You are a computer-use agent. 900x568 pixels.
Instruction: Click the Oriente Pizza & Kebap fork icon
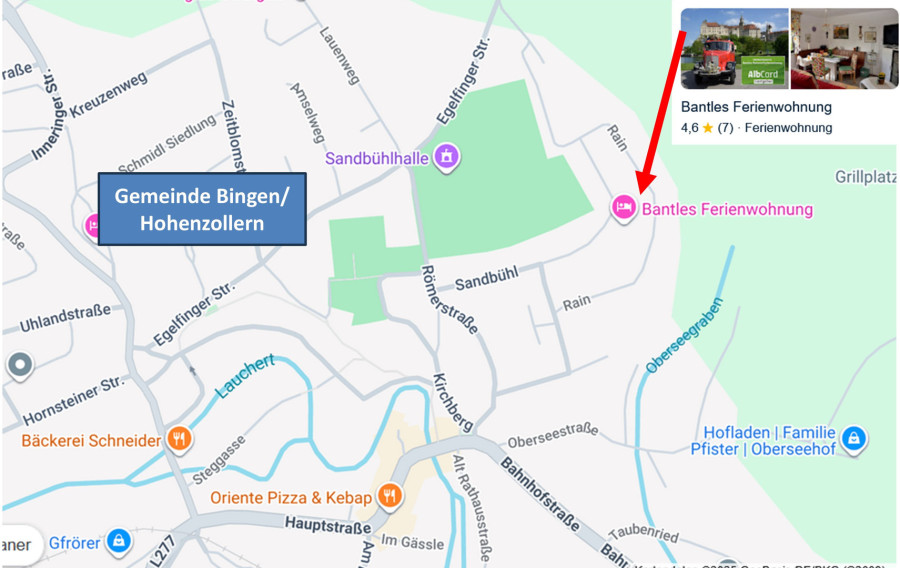tap(390, 496)
